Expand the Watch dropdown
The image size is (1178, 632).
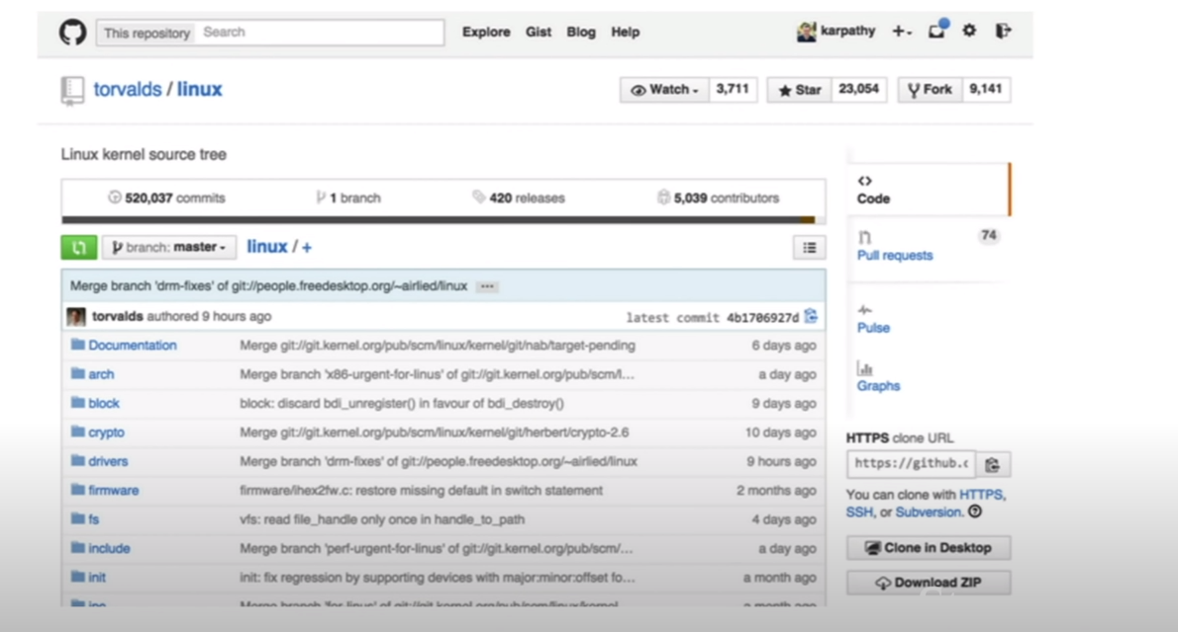(664, 89)
